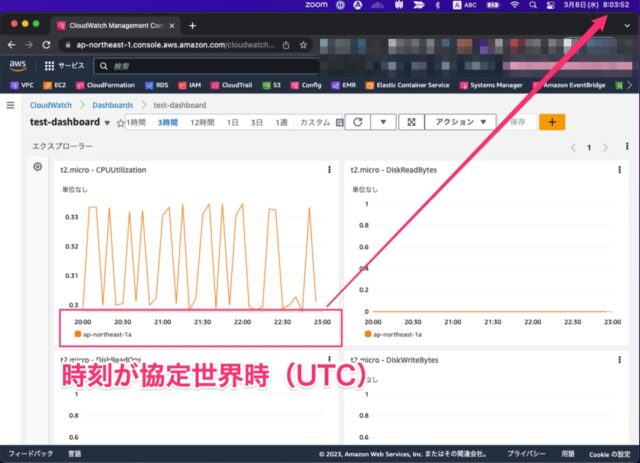Open Elastic Container Service shortcut
This screenshot has width=640, height=463.
(407, 85)
